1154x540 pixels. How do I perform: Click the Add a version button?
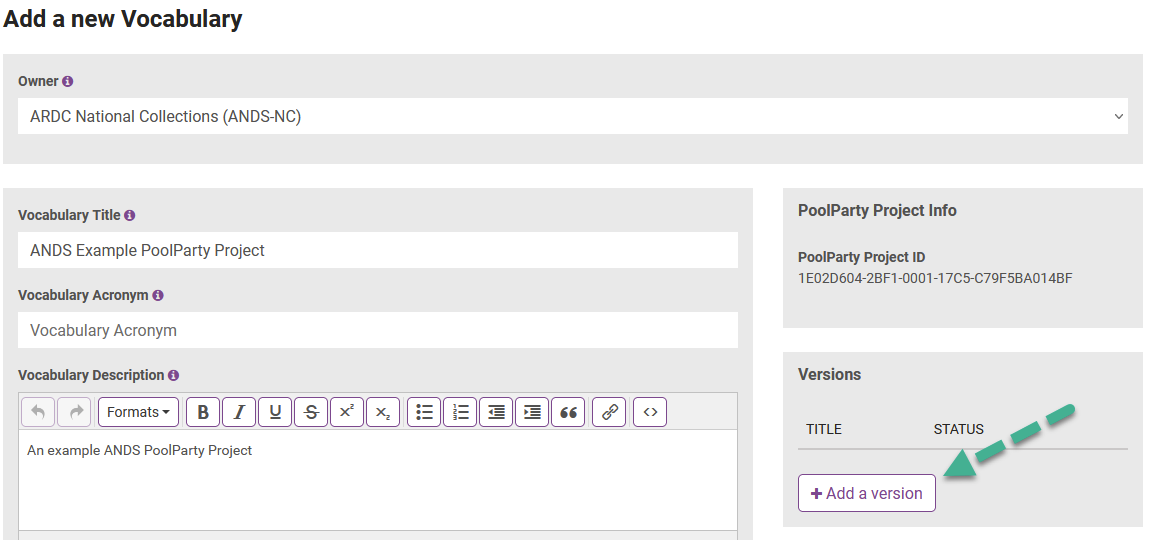pos(866,493)
